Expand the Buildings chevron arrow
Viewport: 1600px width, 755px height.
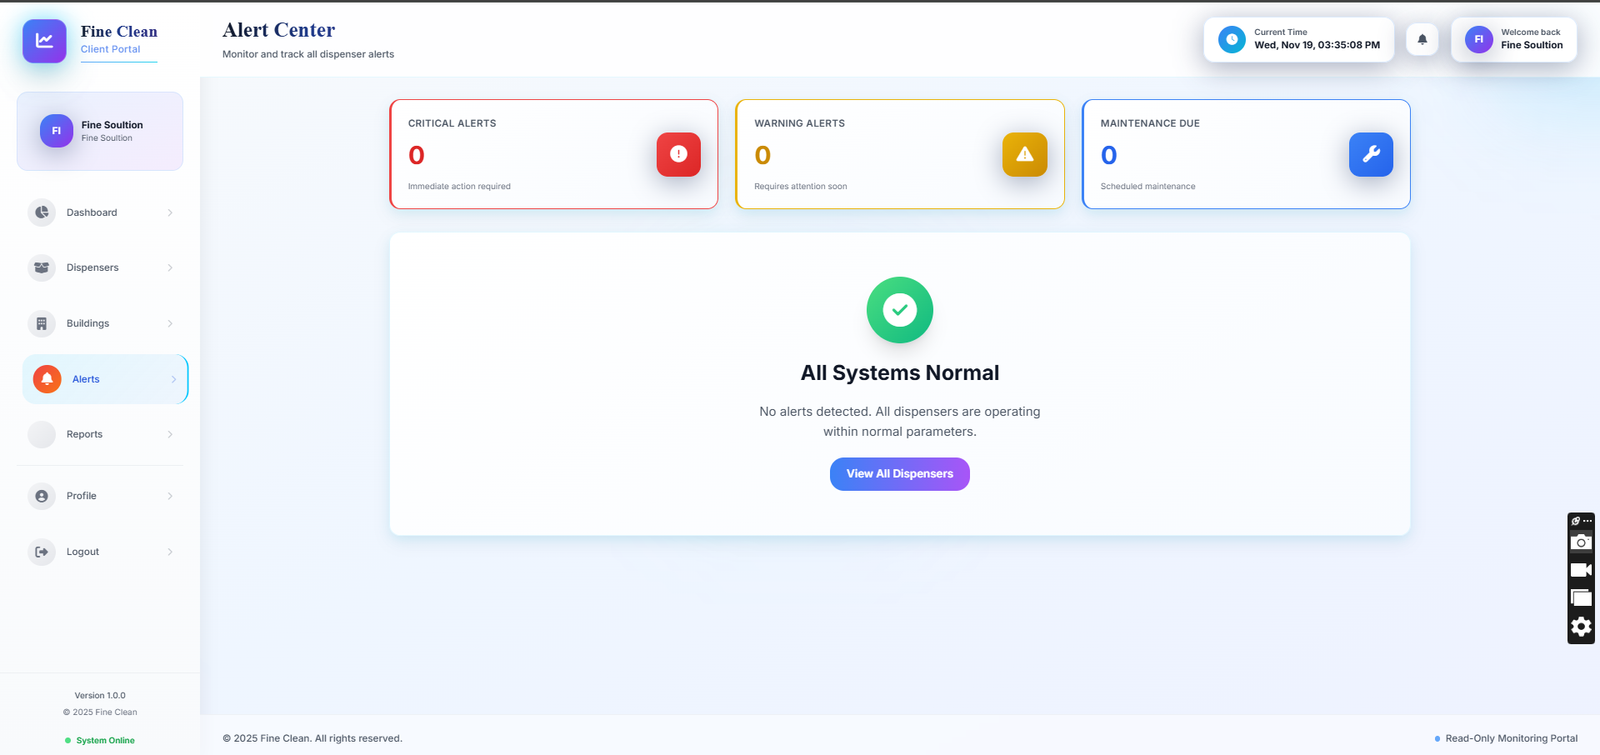click(170, 324)
